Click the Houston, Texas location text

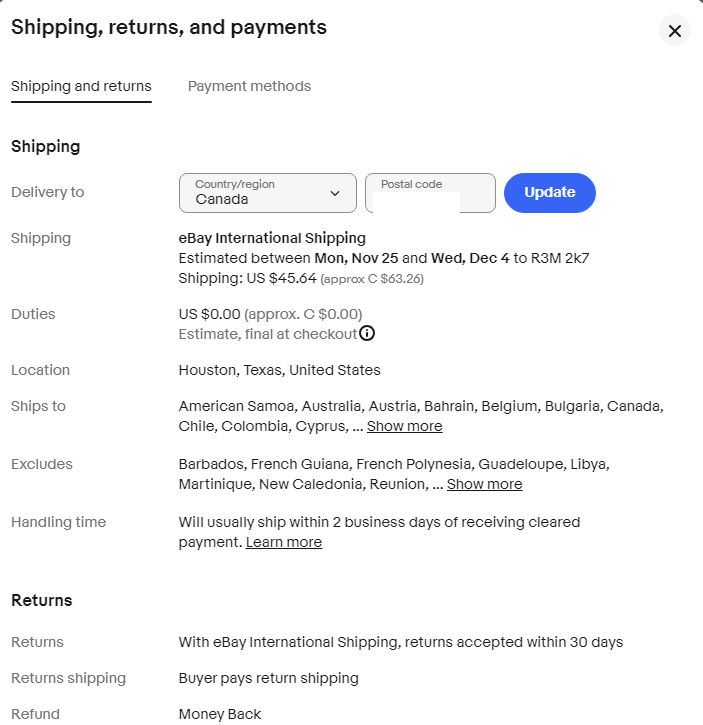pos(279,370)
